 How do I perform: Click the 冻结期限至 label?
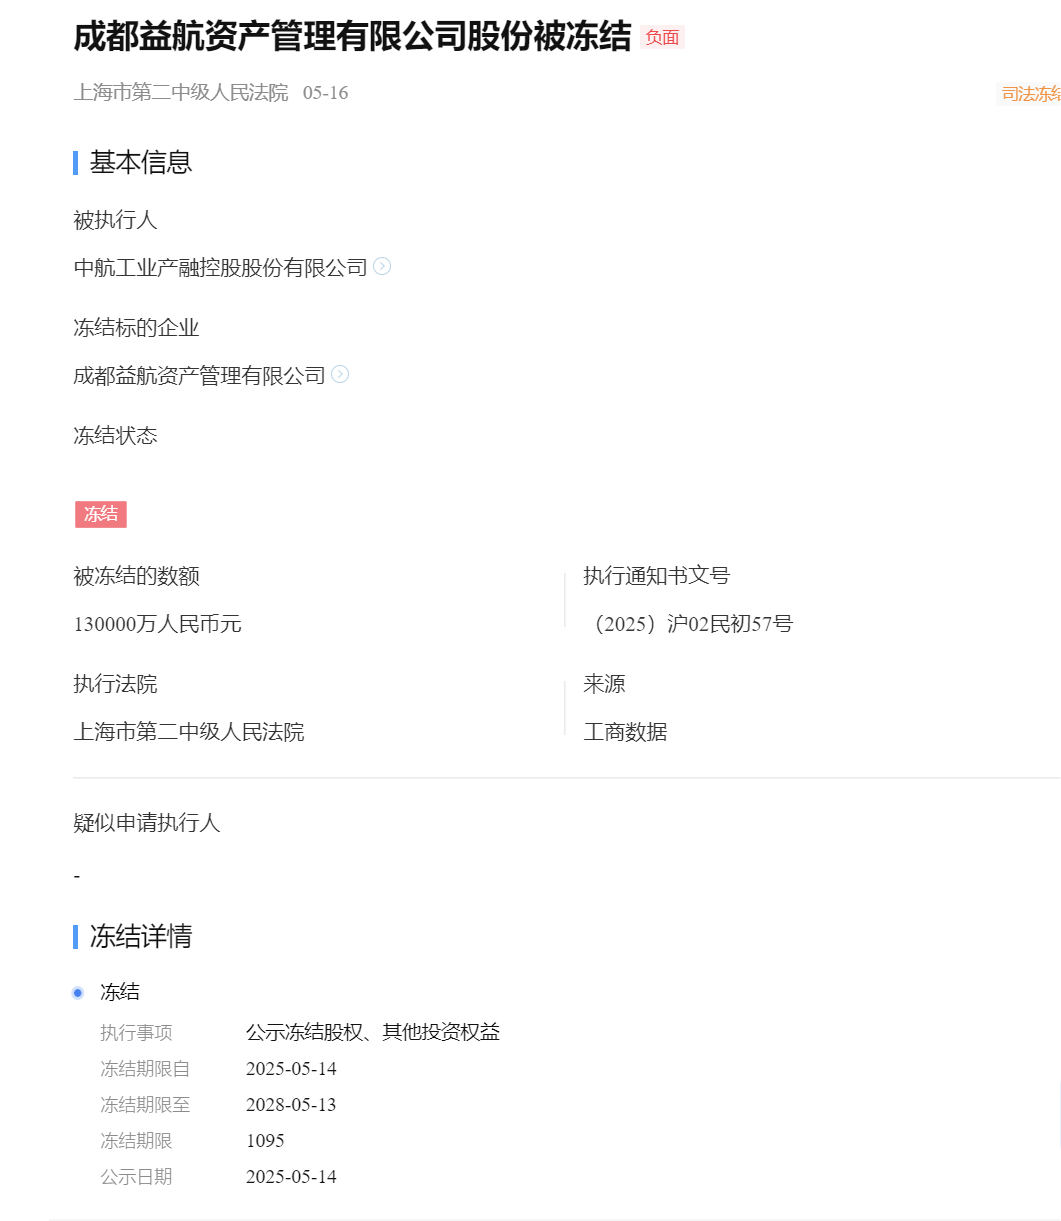[145, 1105]
